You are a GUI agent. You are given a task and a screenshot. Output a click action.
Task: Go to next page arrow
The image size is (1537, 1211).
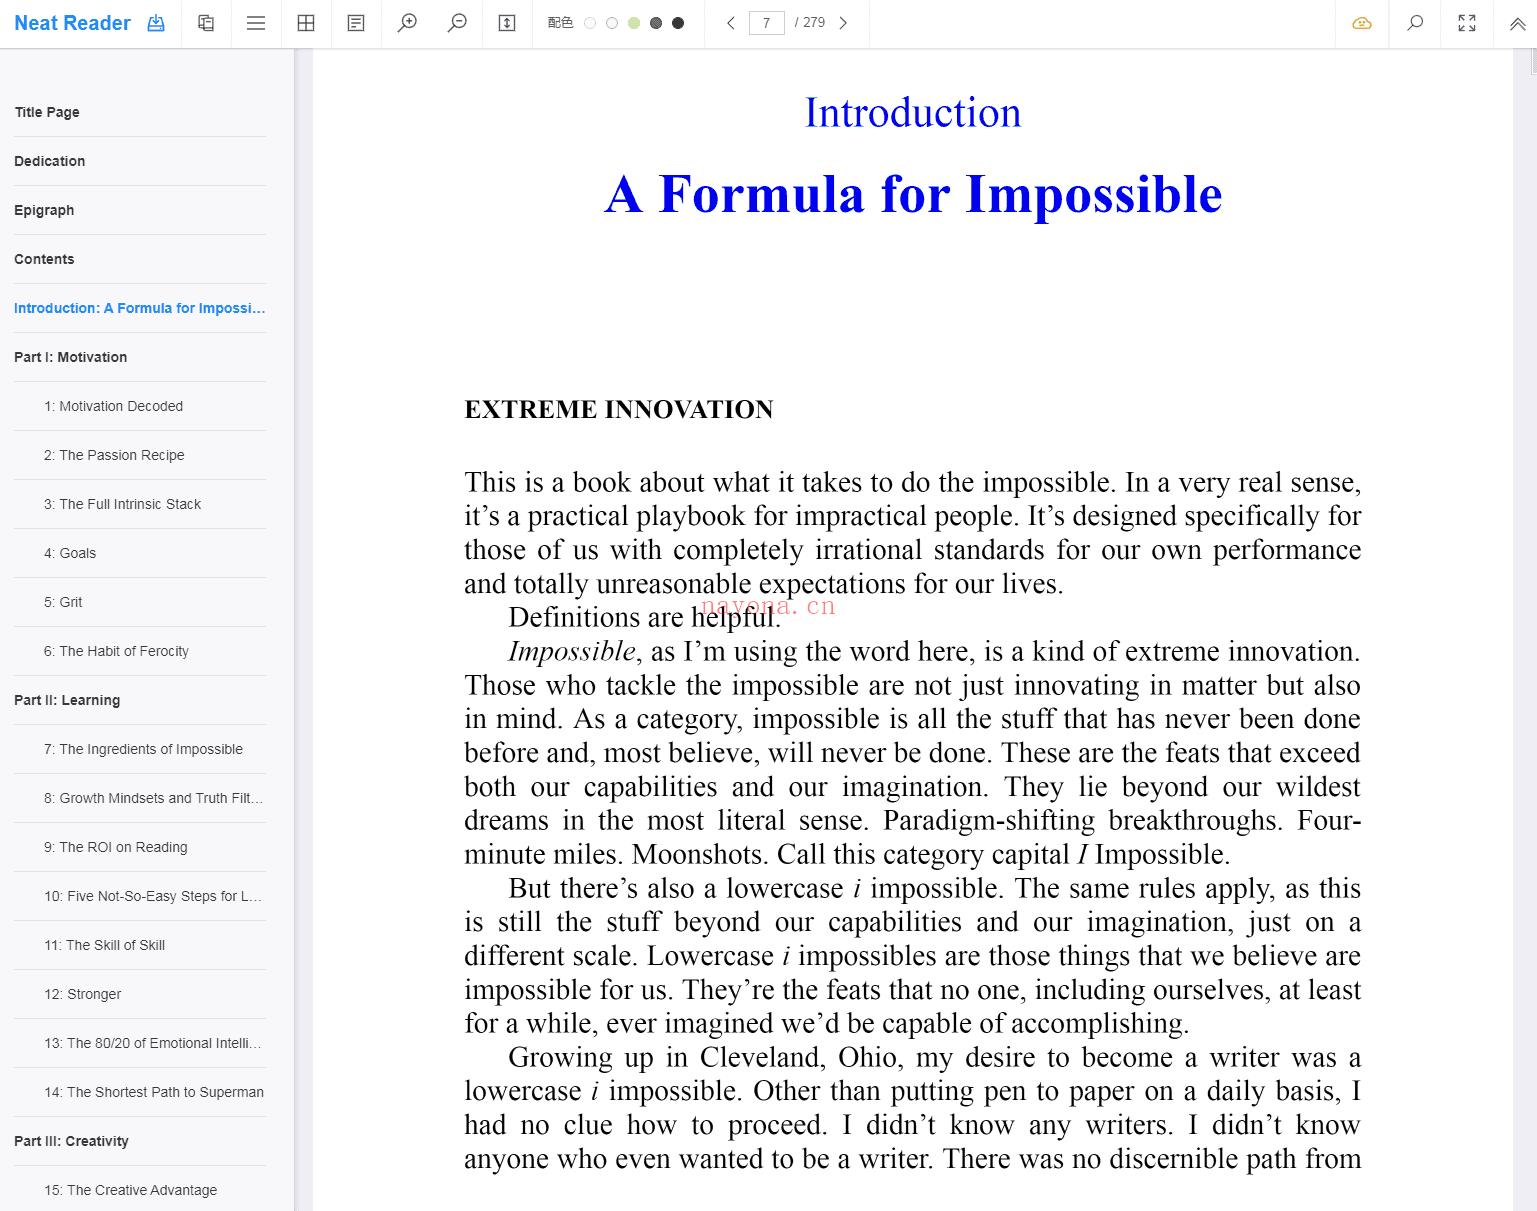click(843, 23)
